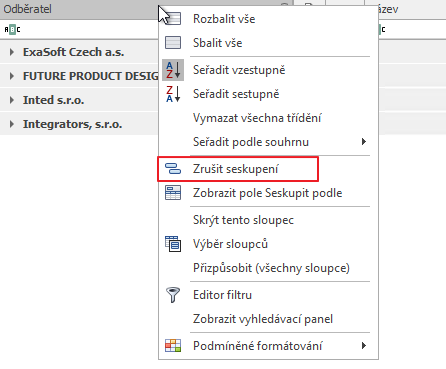The height and width of the screenshot is (369, 446).
Task: Select the Z-A descending sort icon
Action: click(173, 94)
